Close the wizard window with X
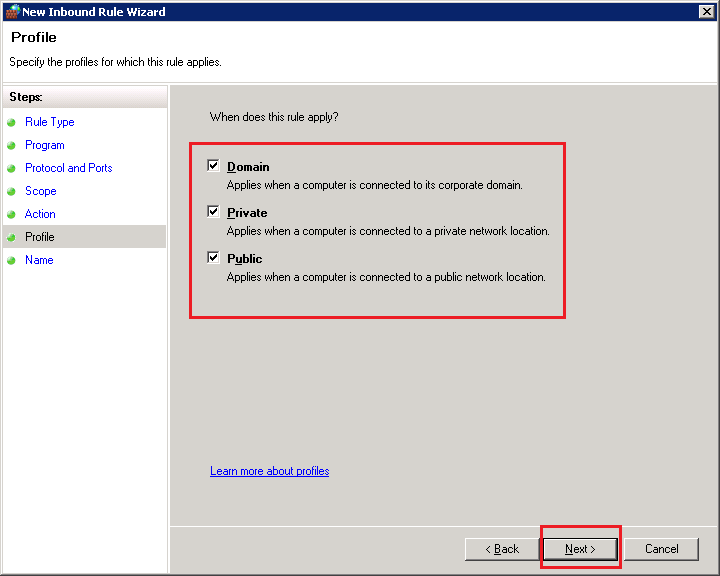The image size is (720, 576). click(706, 11)
